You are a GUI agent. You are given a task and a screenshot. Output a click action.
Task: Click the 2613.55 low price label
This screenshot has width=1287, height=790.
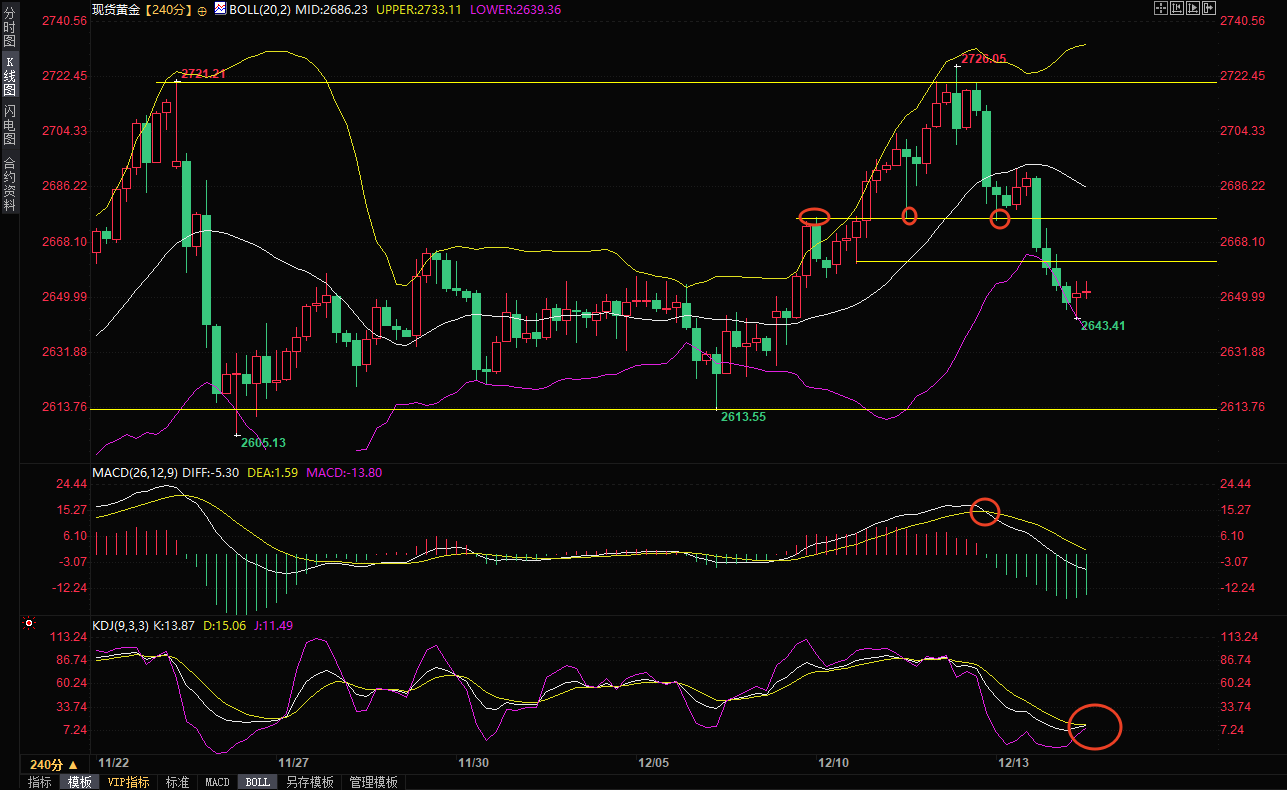point(743,416)
